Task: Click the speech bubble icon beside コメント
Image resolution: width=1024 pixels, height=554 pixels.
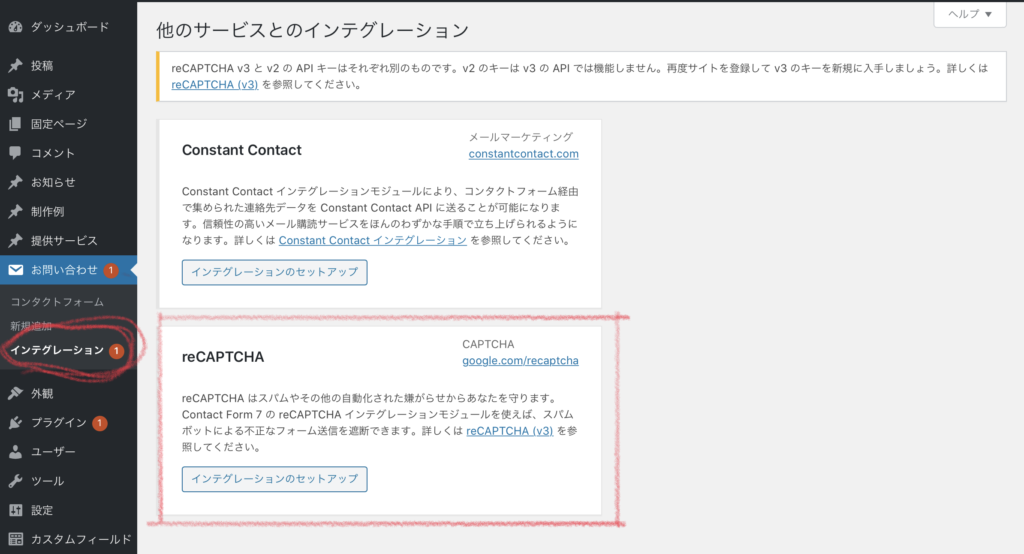Action: [16, 153]
